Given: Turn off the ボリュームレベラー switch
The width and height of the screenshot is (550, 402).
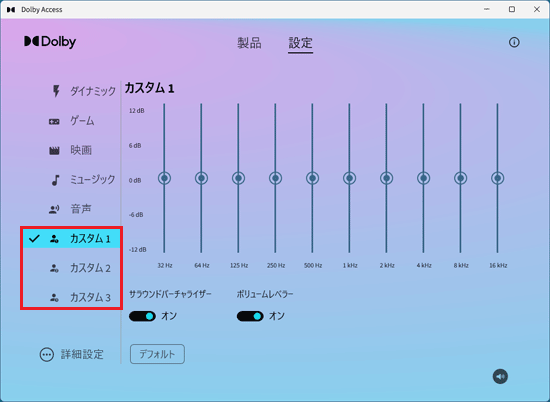Looking at the screenshot, I should click(x=250, y=316).
